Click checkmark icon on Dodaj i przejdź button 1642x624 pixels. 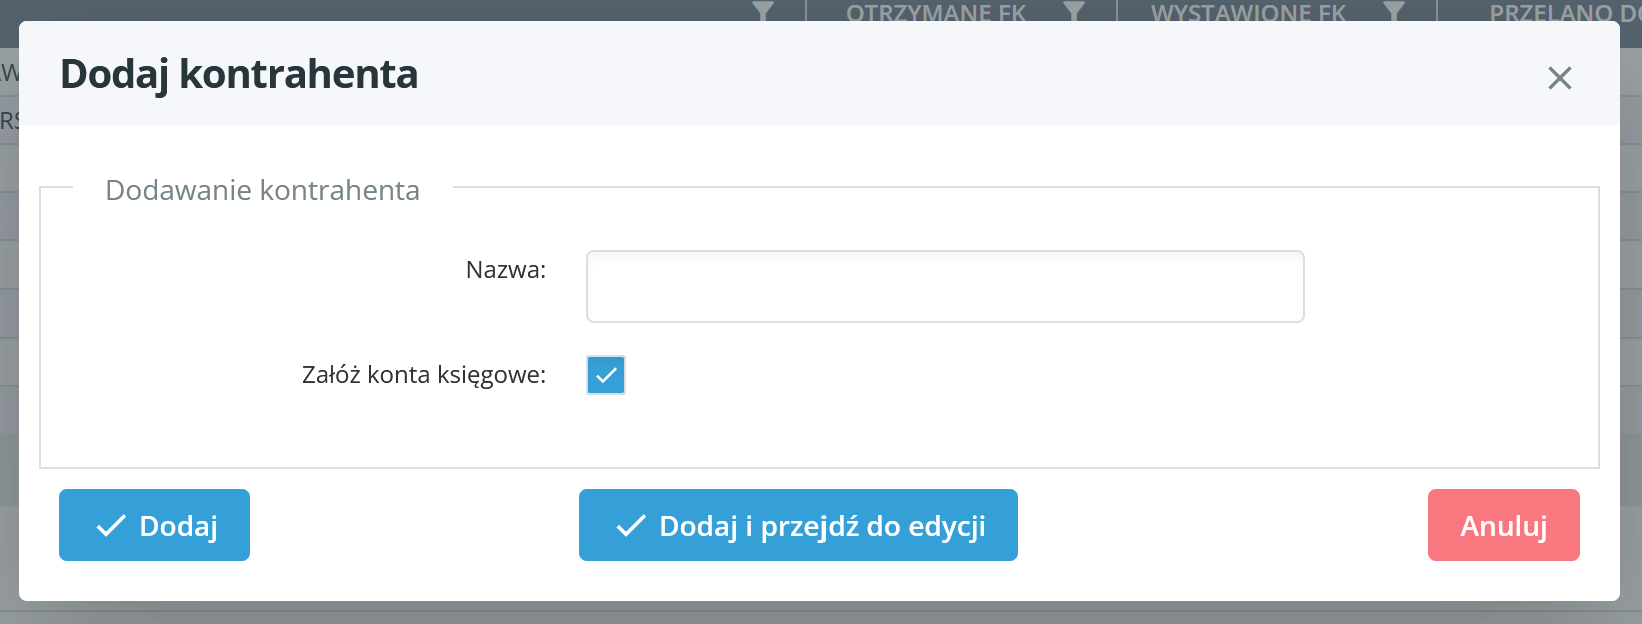(631, 526)
